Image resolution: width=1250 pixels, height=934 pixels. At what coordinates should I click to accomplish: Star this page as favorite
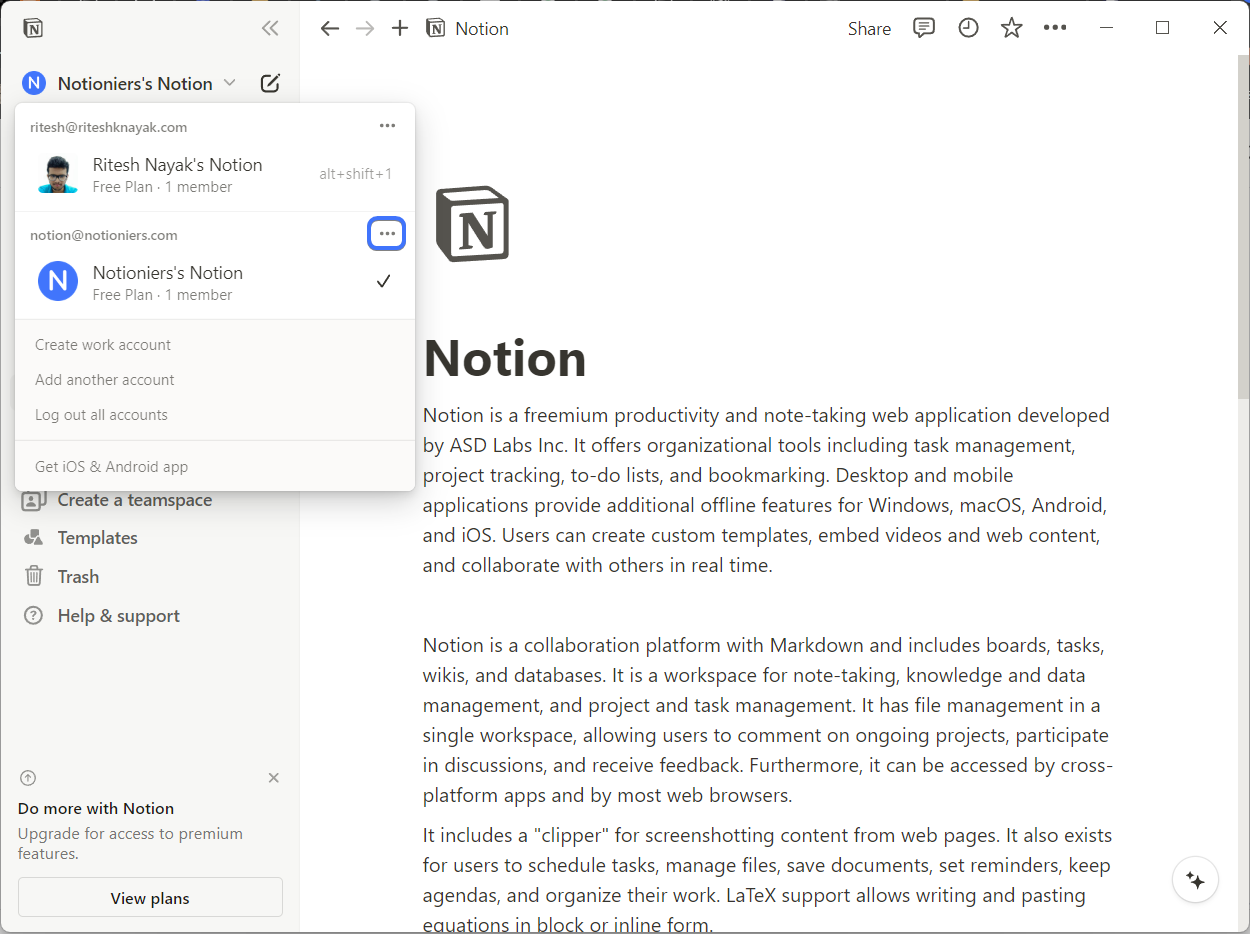point(1012,28)
